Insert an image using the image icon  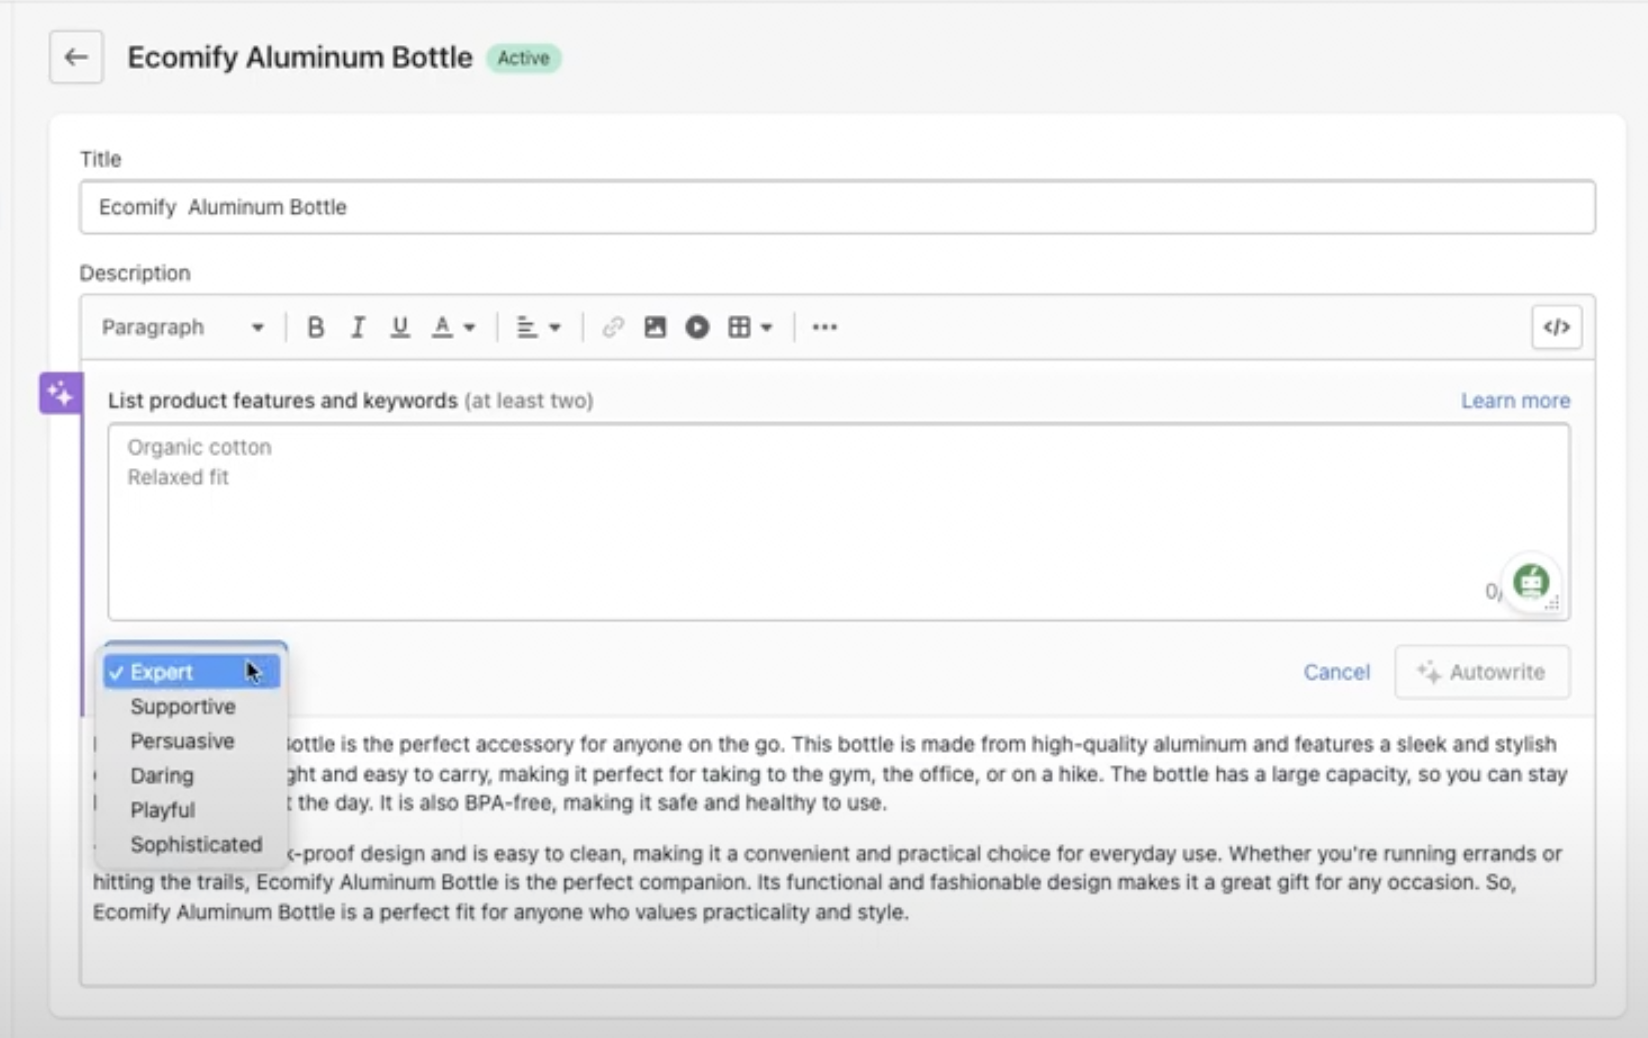(x=655, y=327)
